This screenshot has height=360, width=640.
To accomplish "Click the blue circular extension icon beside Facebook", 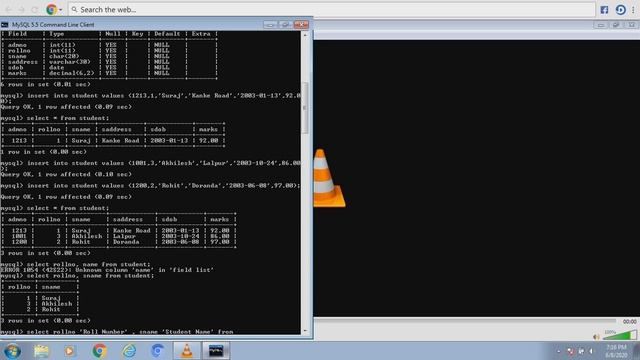I will tap(620, 9).
